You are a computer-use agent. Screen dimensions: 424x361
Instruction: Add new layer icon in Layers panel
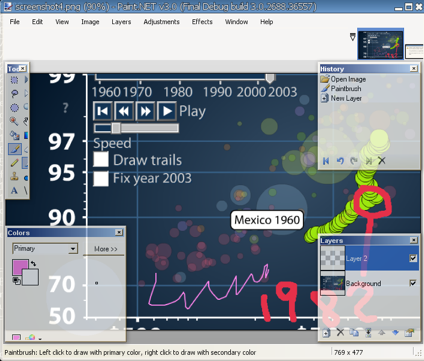[x=326, y=332]
